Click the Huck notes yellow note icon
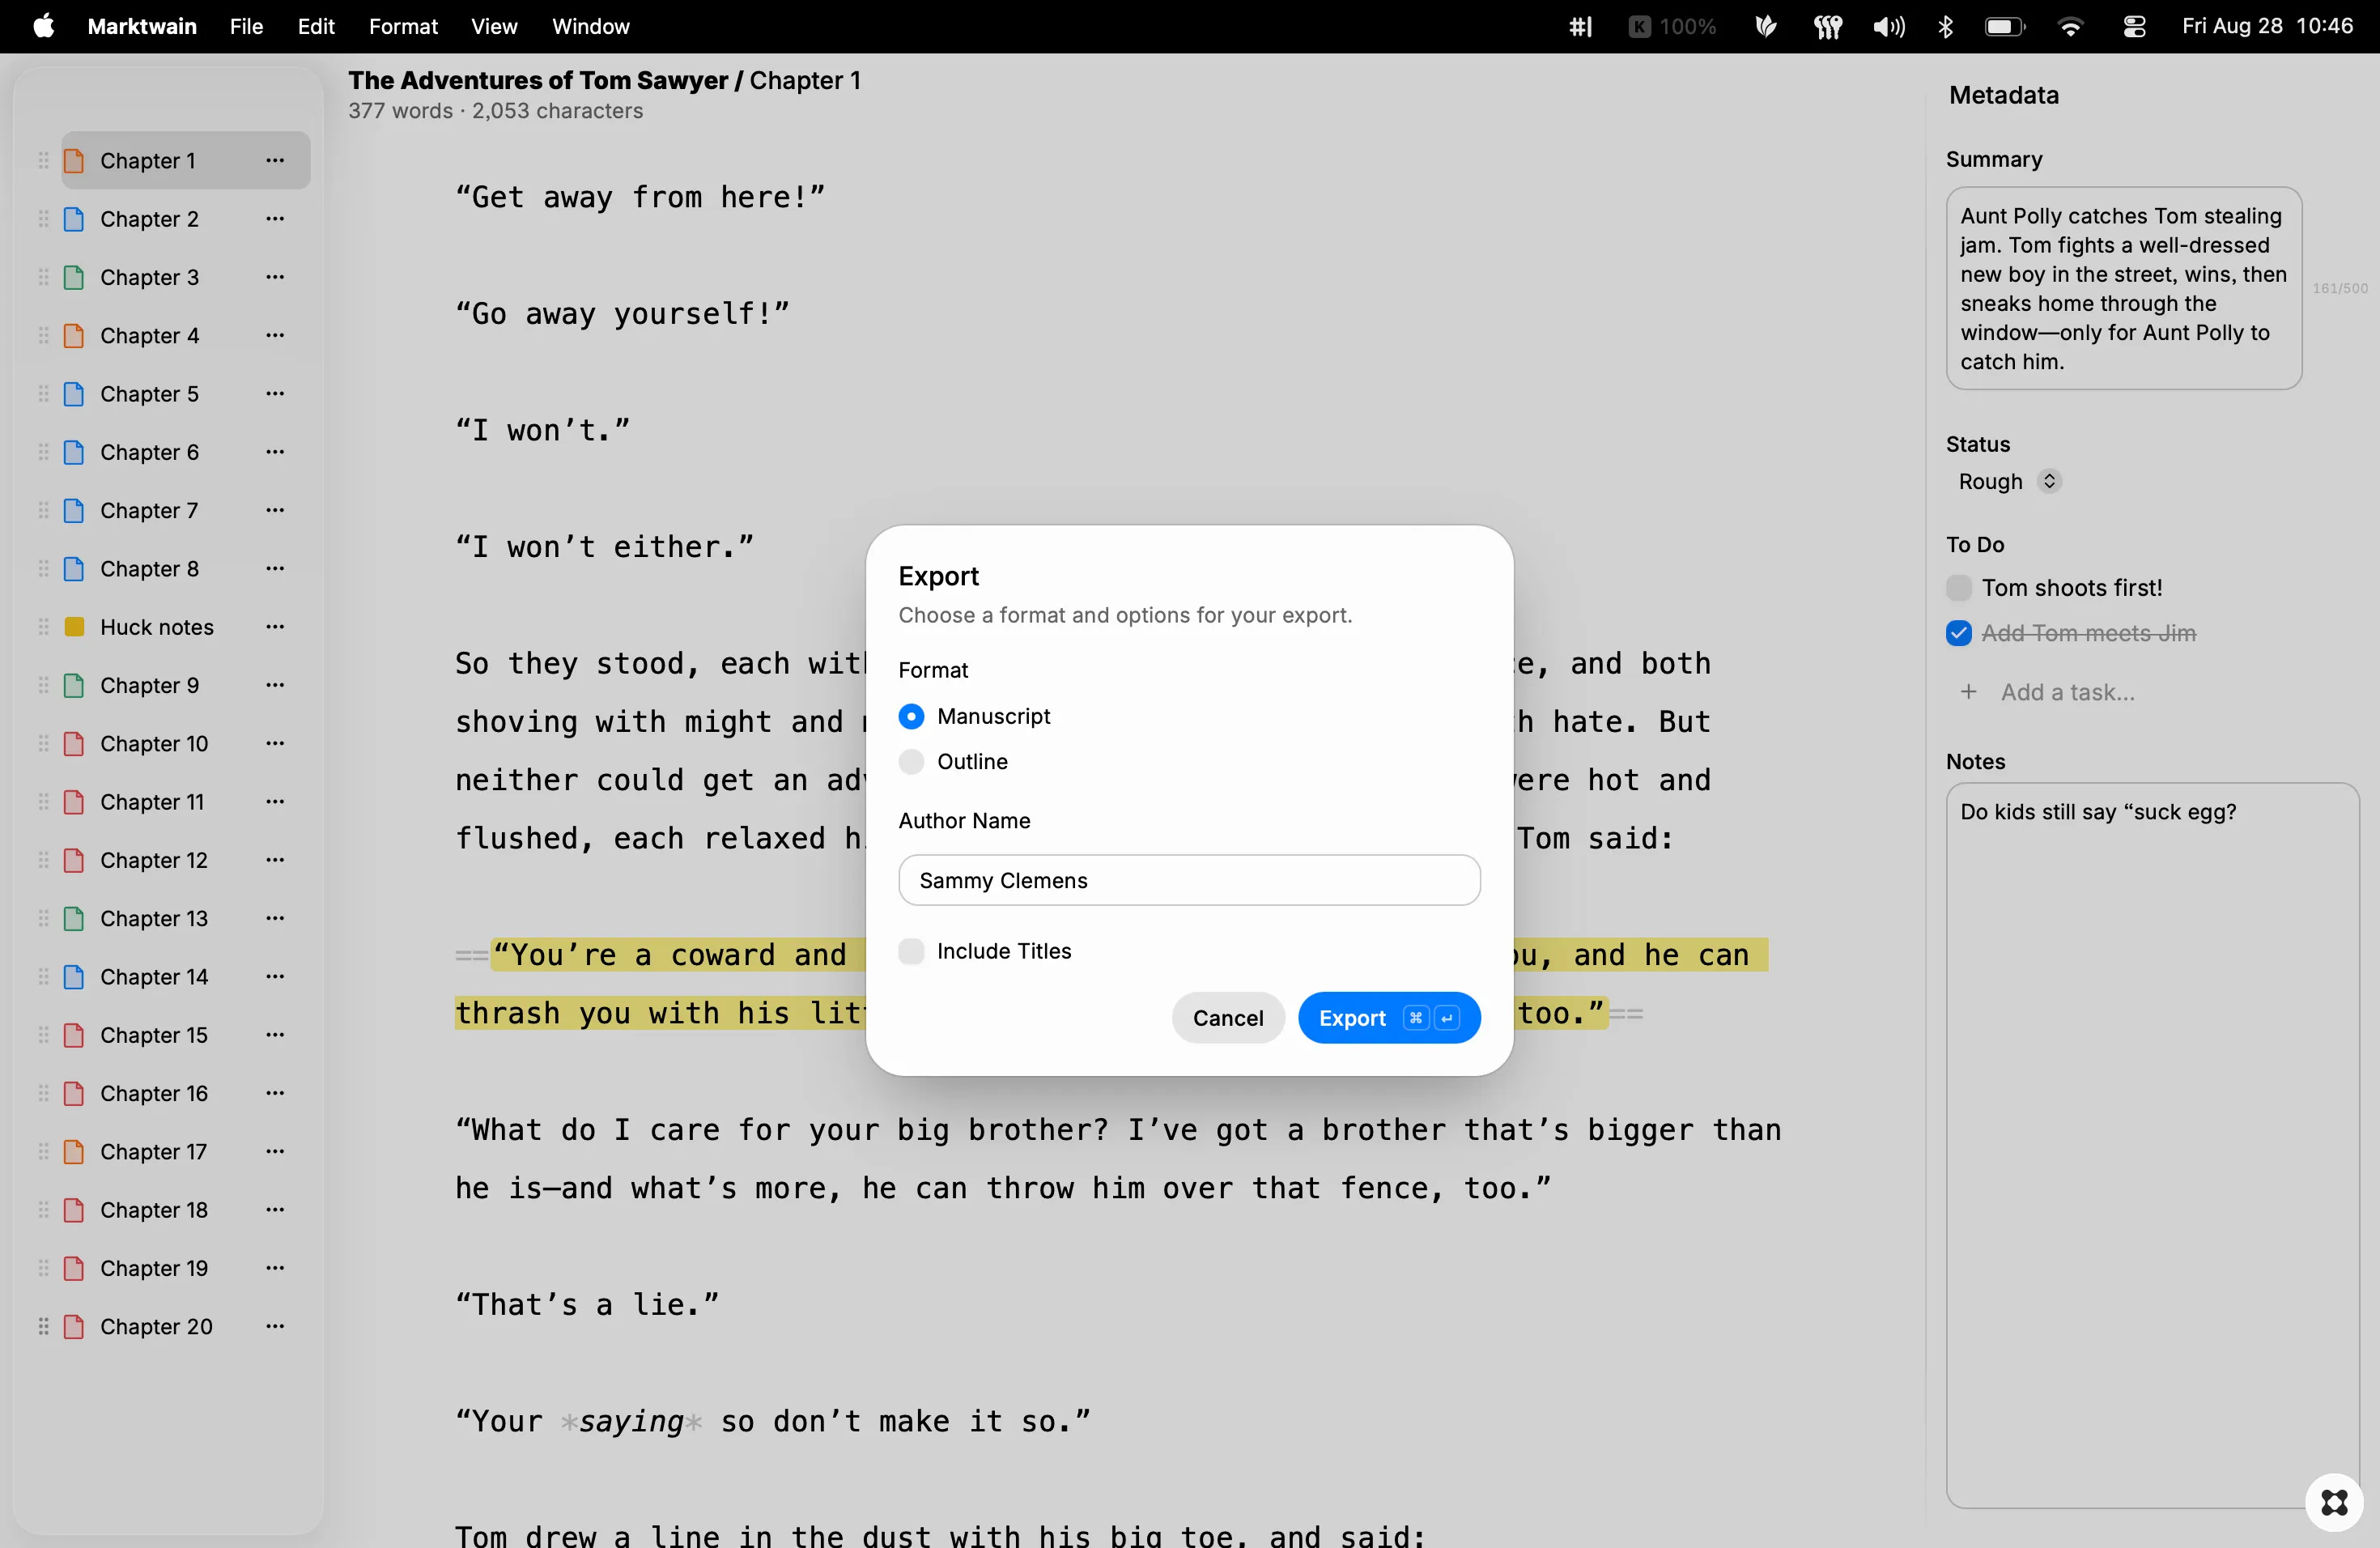This screenshot has width=2380, height=1548. point(74,627)
